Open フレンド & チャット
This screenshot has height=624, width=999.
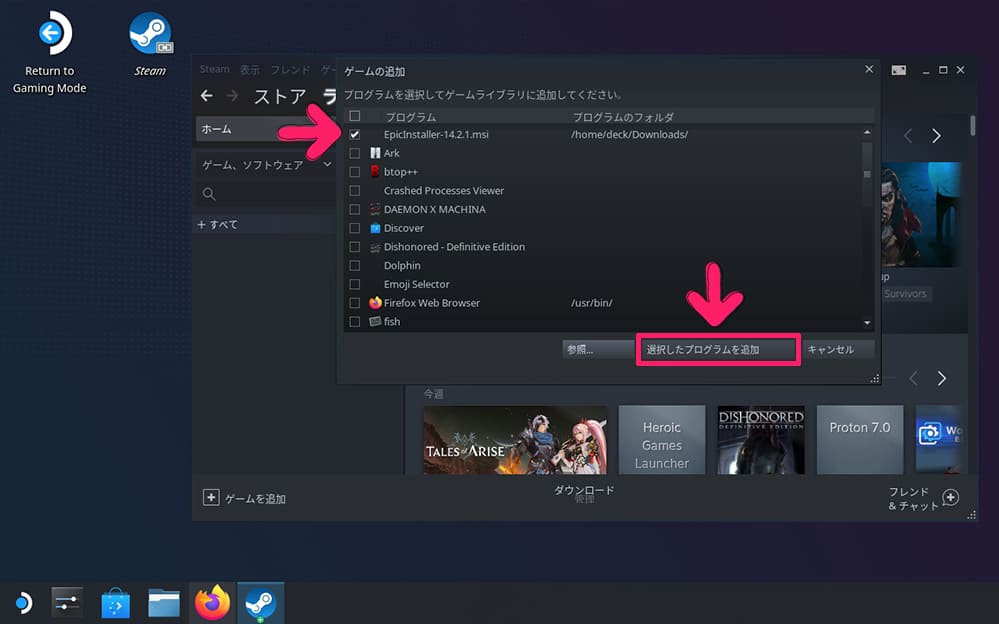click(913, 498)
